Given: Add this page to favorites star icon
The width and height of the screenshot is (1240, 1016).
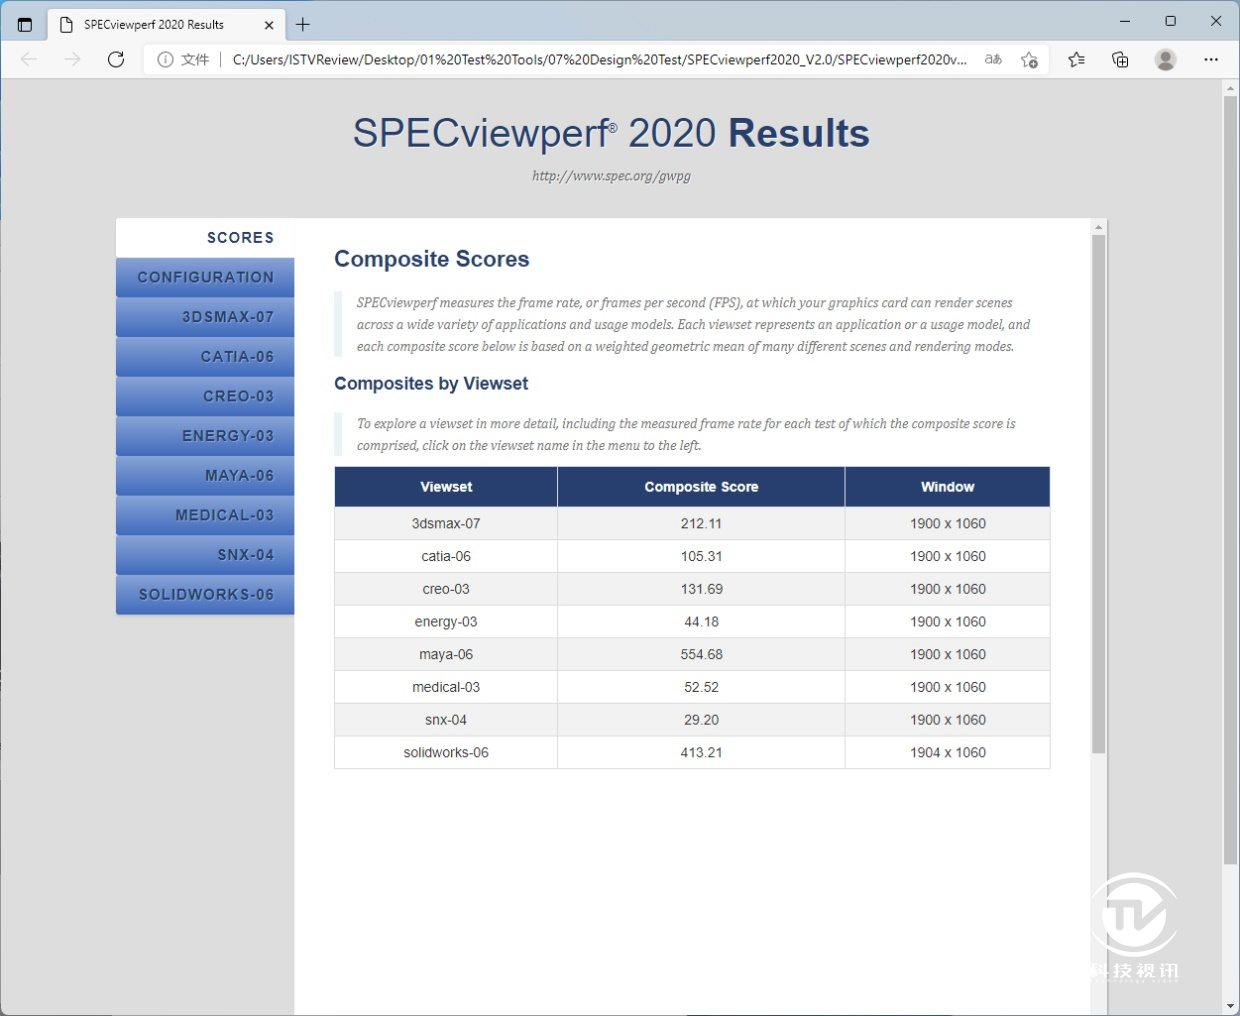Looking at the screenshot, I should tap(1029, 60).
